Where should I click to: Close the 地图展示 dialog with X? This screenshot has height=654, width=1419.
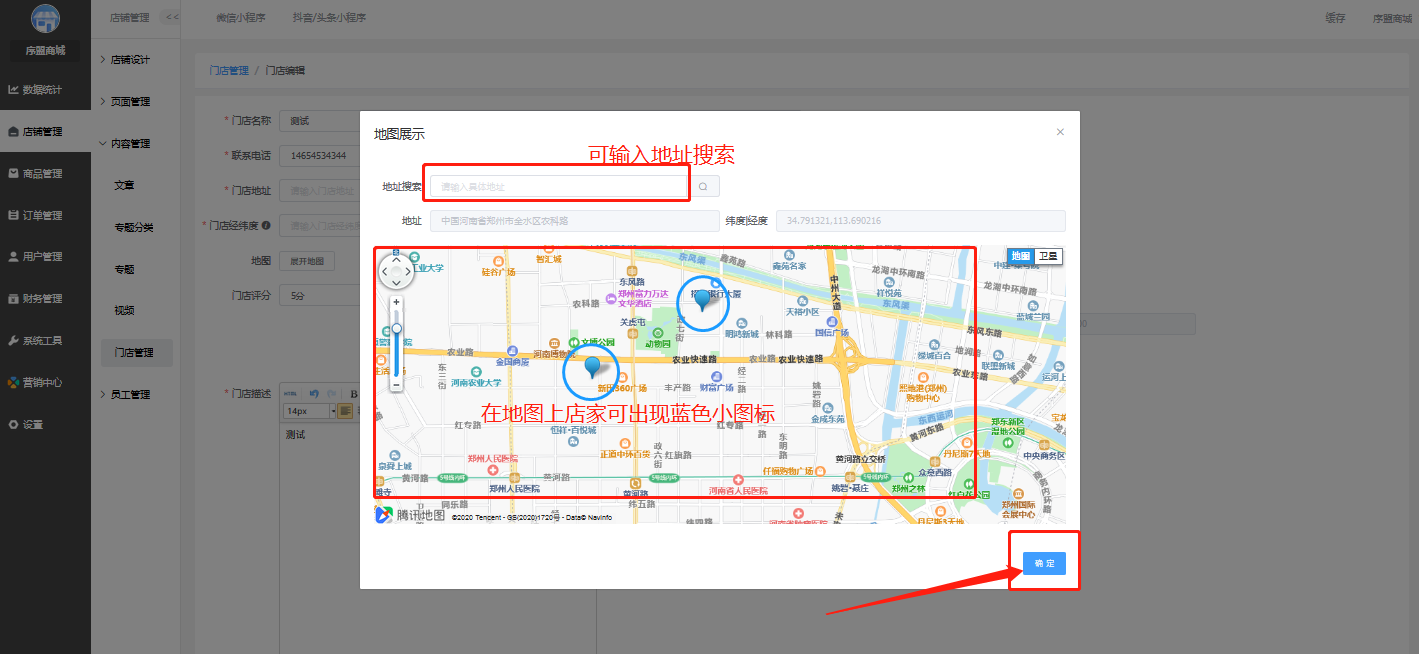(1060, 132)
